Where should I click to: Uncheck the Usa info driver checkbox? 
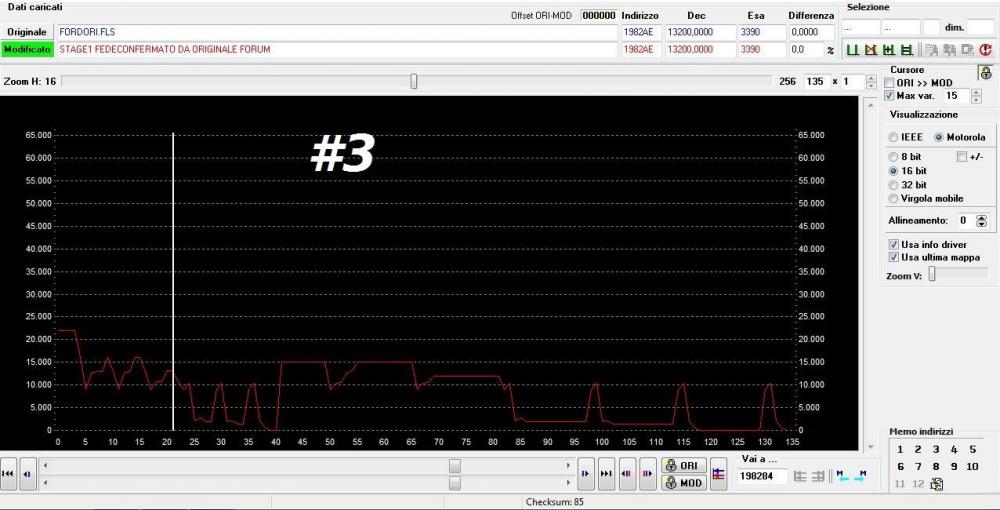tap(893, 244)
